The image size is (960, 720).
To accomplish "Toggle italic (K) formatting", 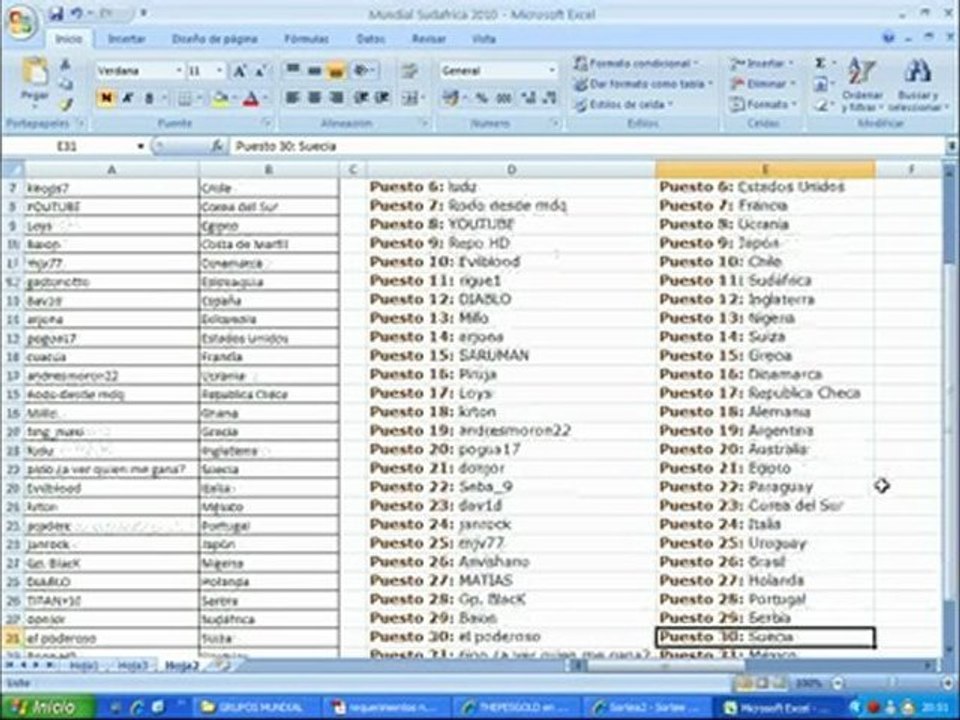I will pyautogui.click(x=128, y=97).
